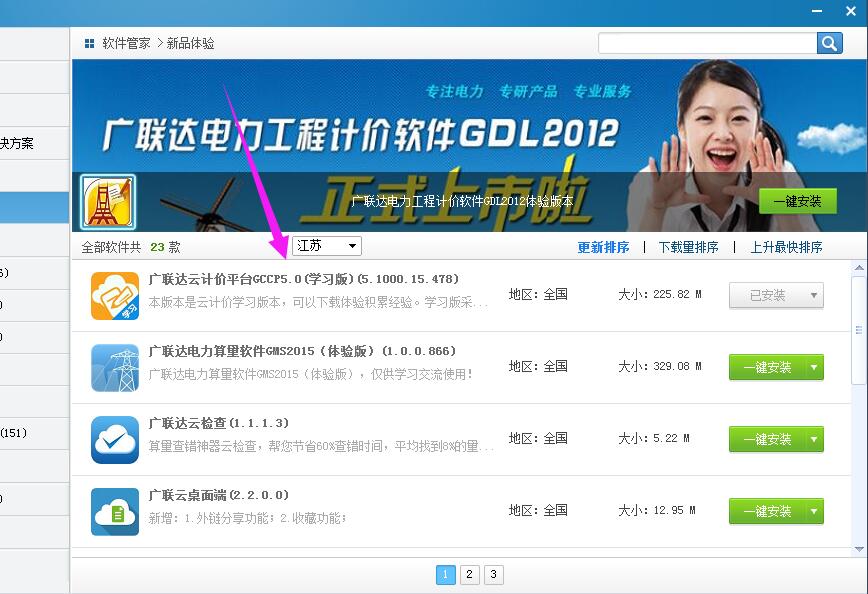The image size is (868, 594).
Task: Click the 电力算量软件GMS2015 power tower icon
Action: coord(115,368)
